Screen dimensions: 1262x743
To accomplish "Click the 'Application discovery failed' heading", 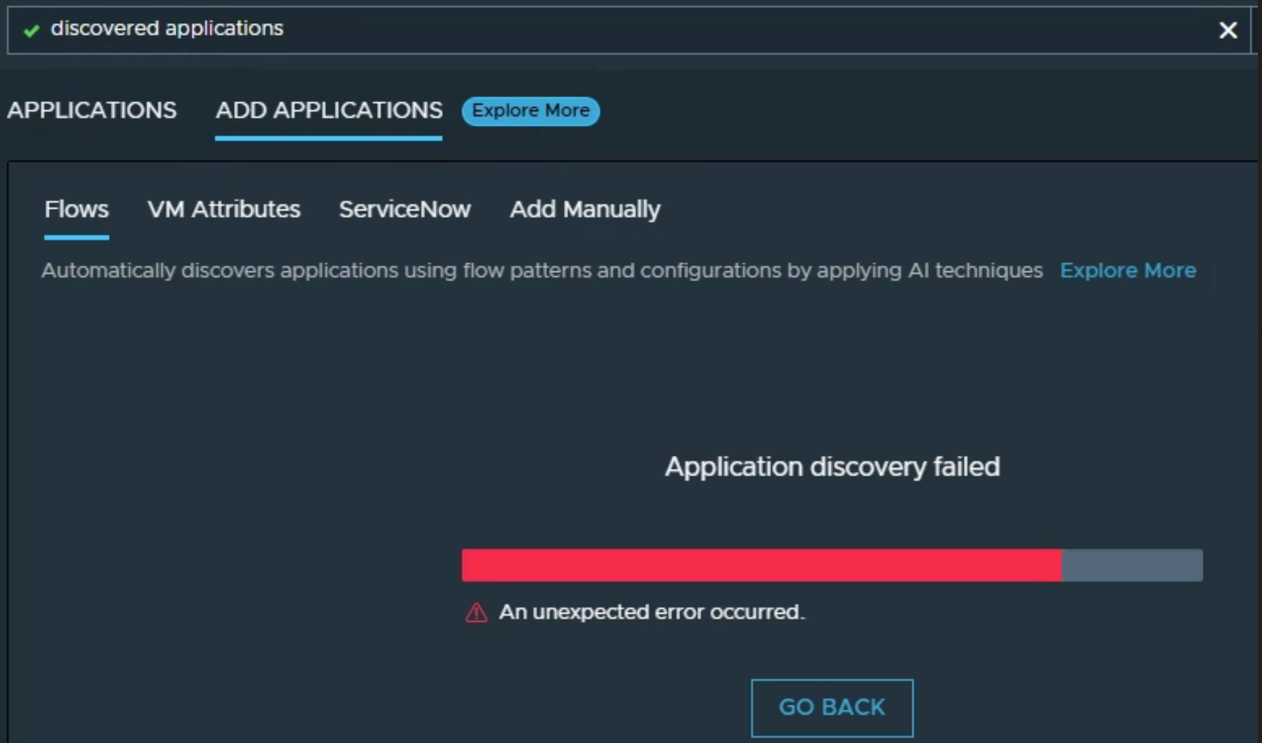I will point(832,467).
